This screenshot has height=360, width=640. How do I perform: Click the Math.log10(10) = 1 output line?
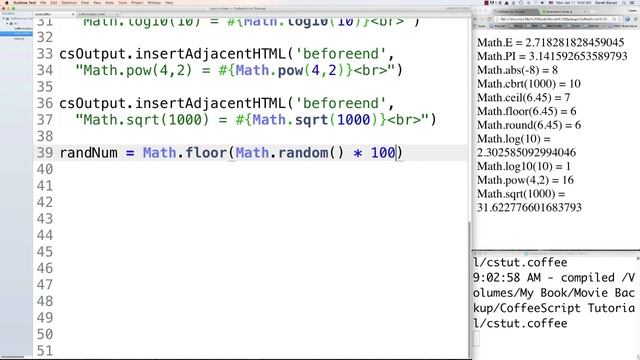524,166
